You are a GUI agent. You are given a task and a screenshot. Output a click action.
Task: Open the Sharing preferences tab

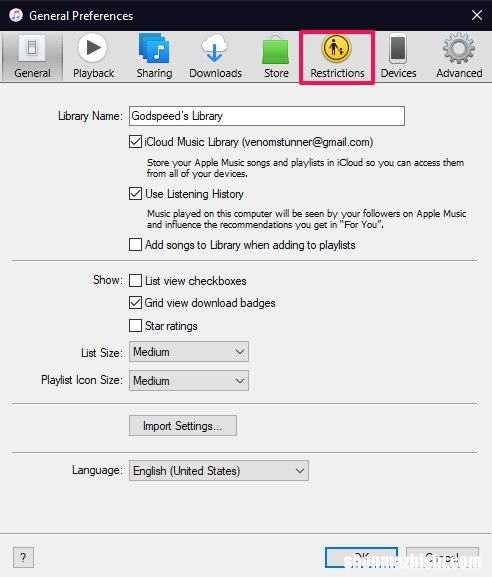point(154,56)
